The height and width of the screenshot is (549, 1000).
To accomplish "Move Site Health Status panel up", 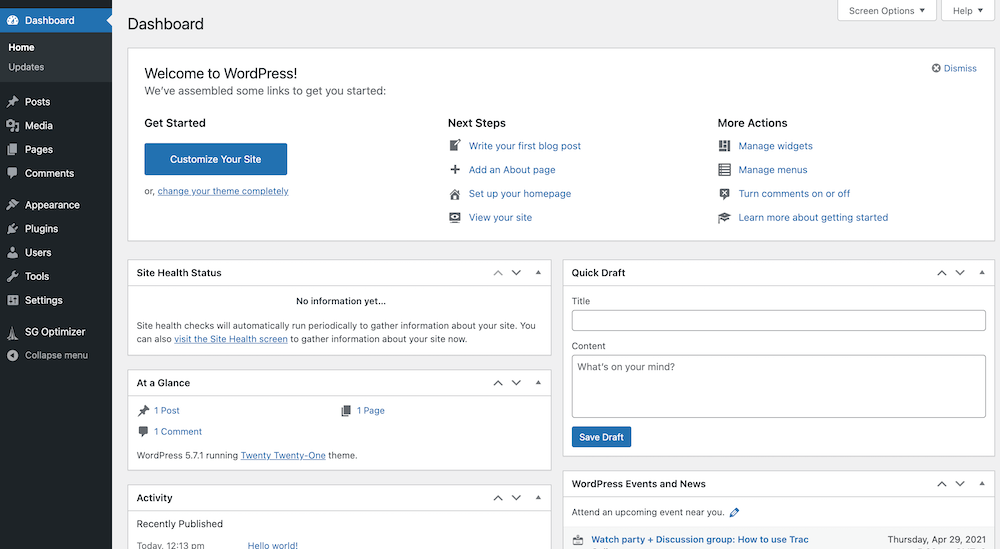I will tap(498, 273).
